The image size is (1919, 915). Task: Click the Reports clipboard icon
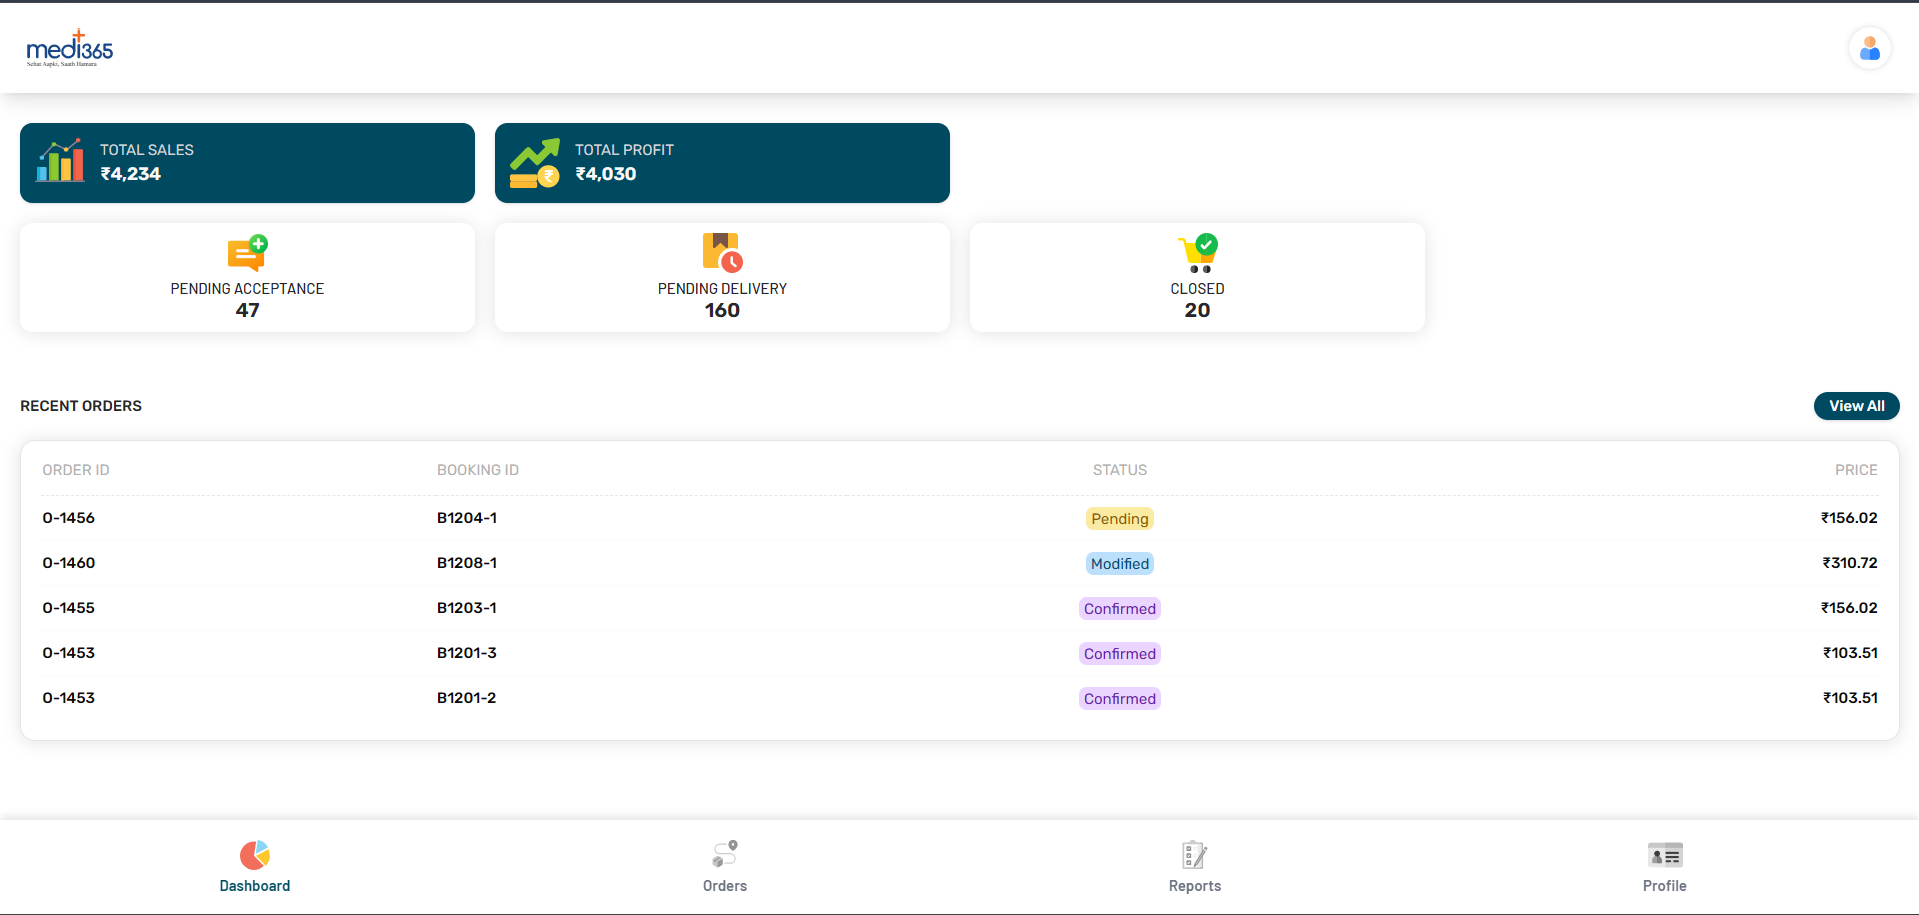coord(1194,855)
